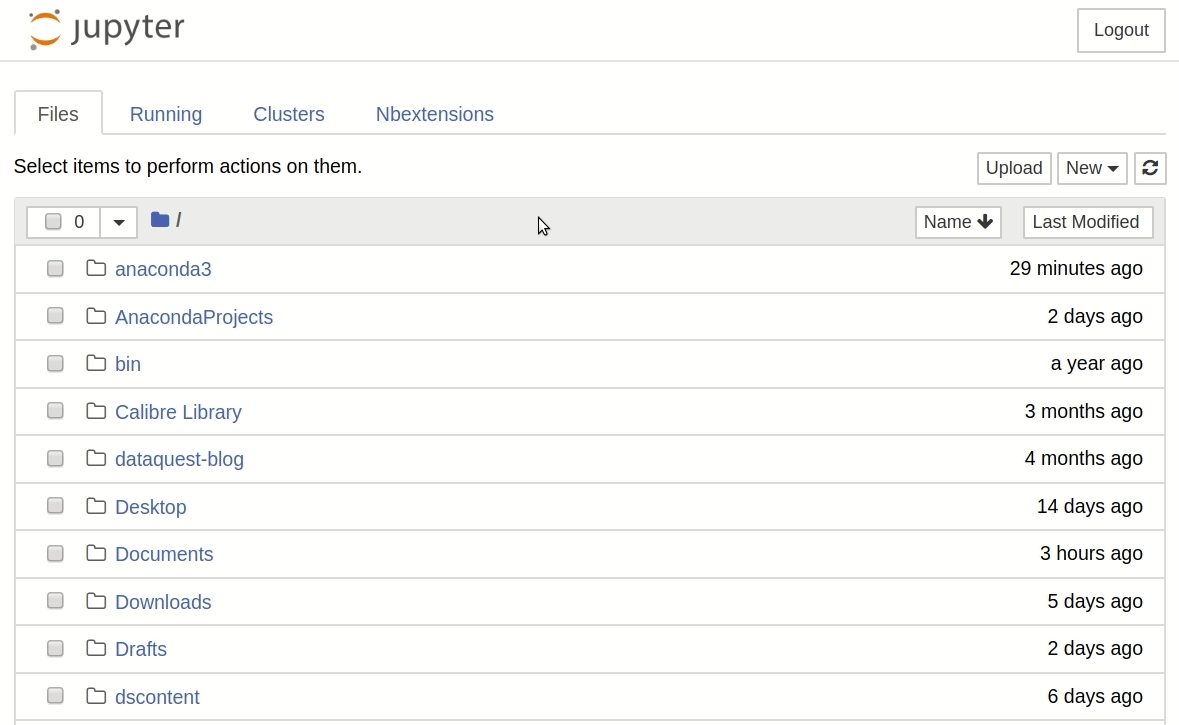Viewport: 1179px width, 725px height.
Task: Tick the checkbox for AnacondaProjects
Action: (55, 316)
